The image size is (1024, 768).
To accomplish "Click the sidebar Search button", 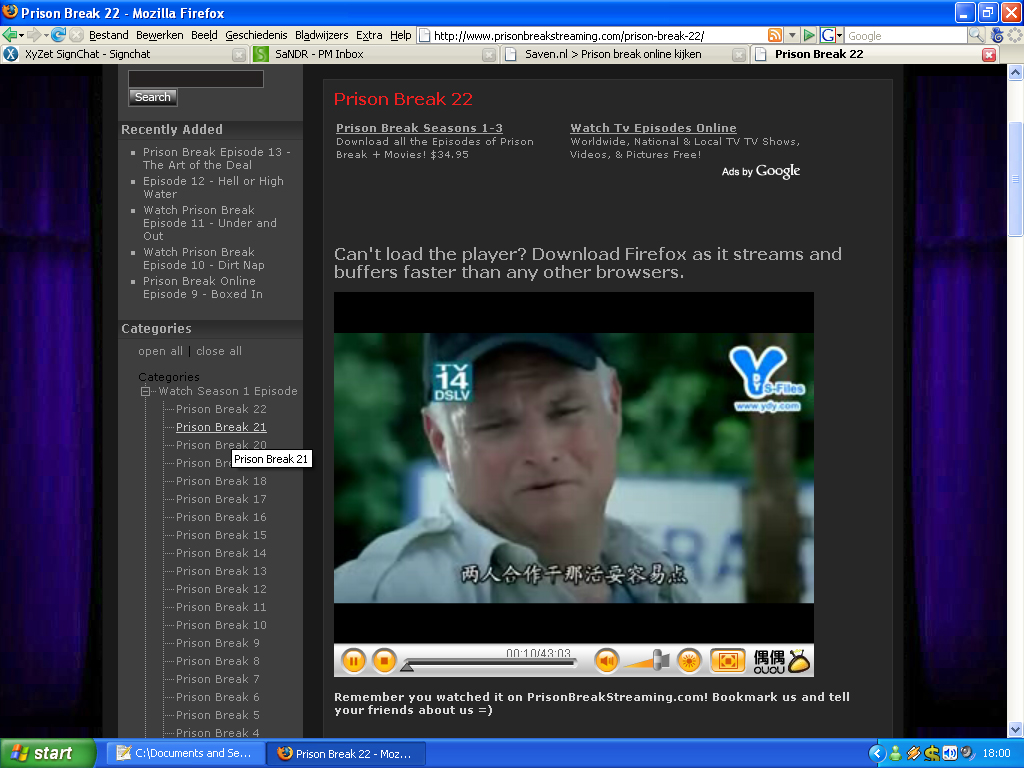I will tap(153, 97).
